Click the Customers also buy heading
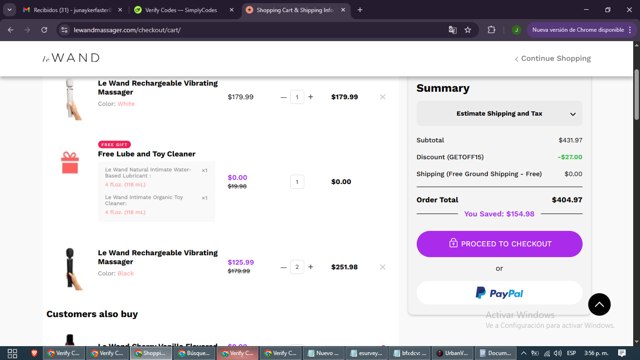 coord(92,314)
